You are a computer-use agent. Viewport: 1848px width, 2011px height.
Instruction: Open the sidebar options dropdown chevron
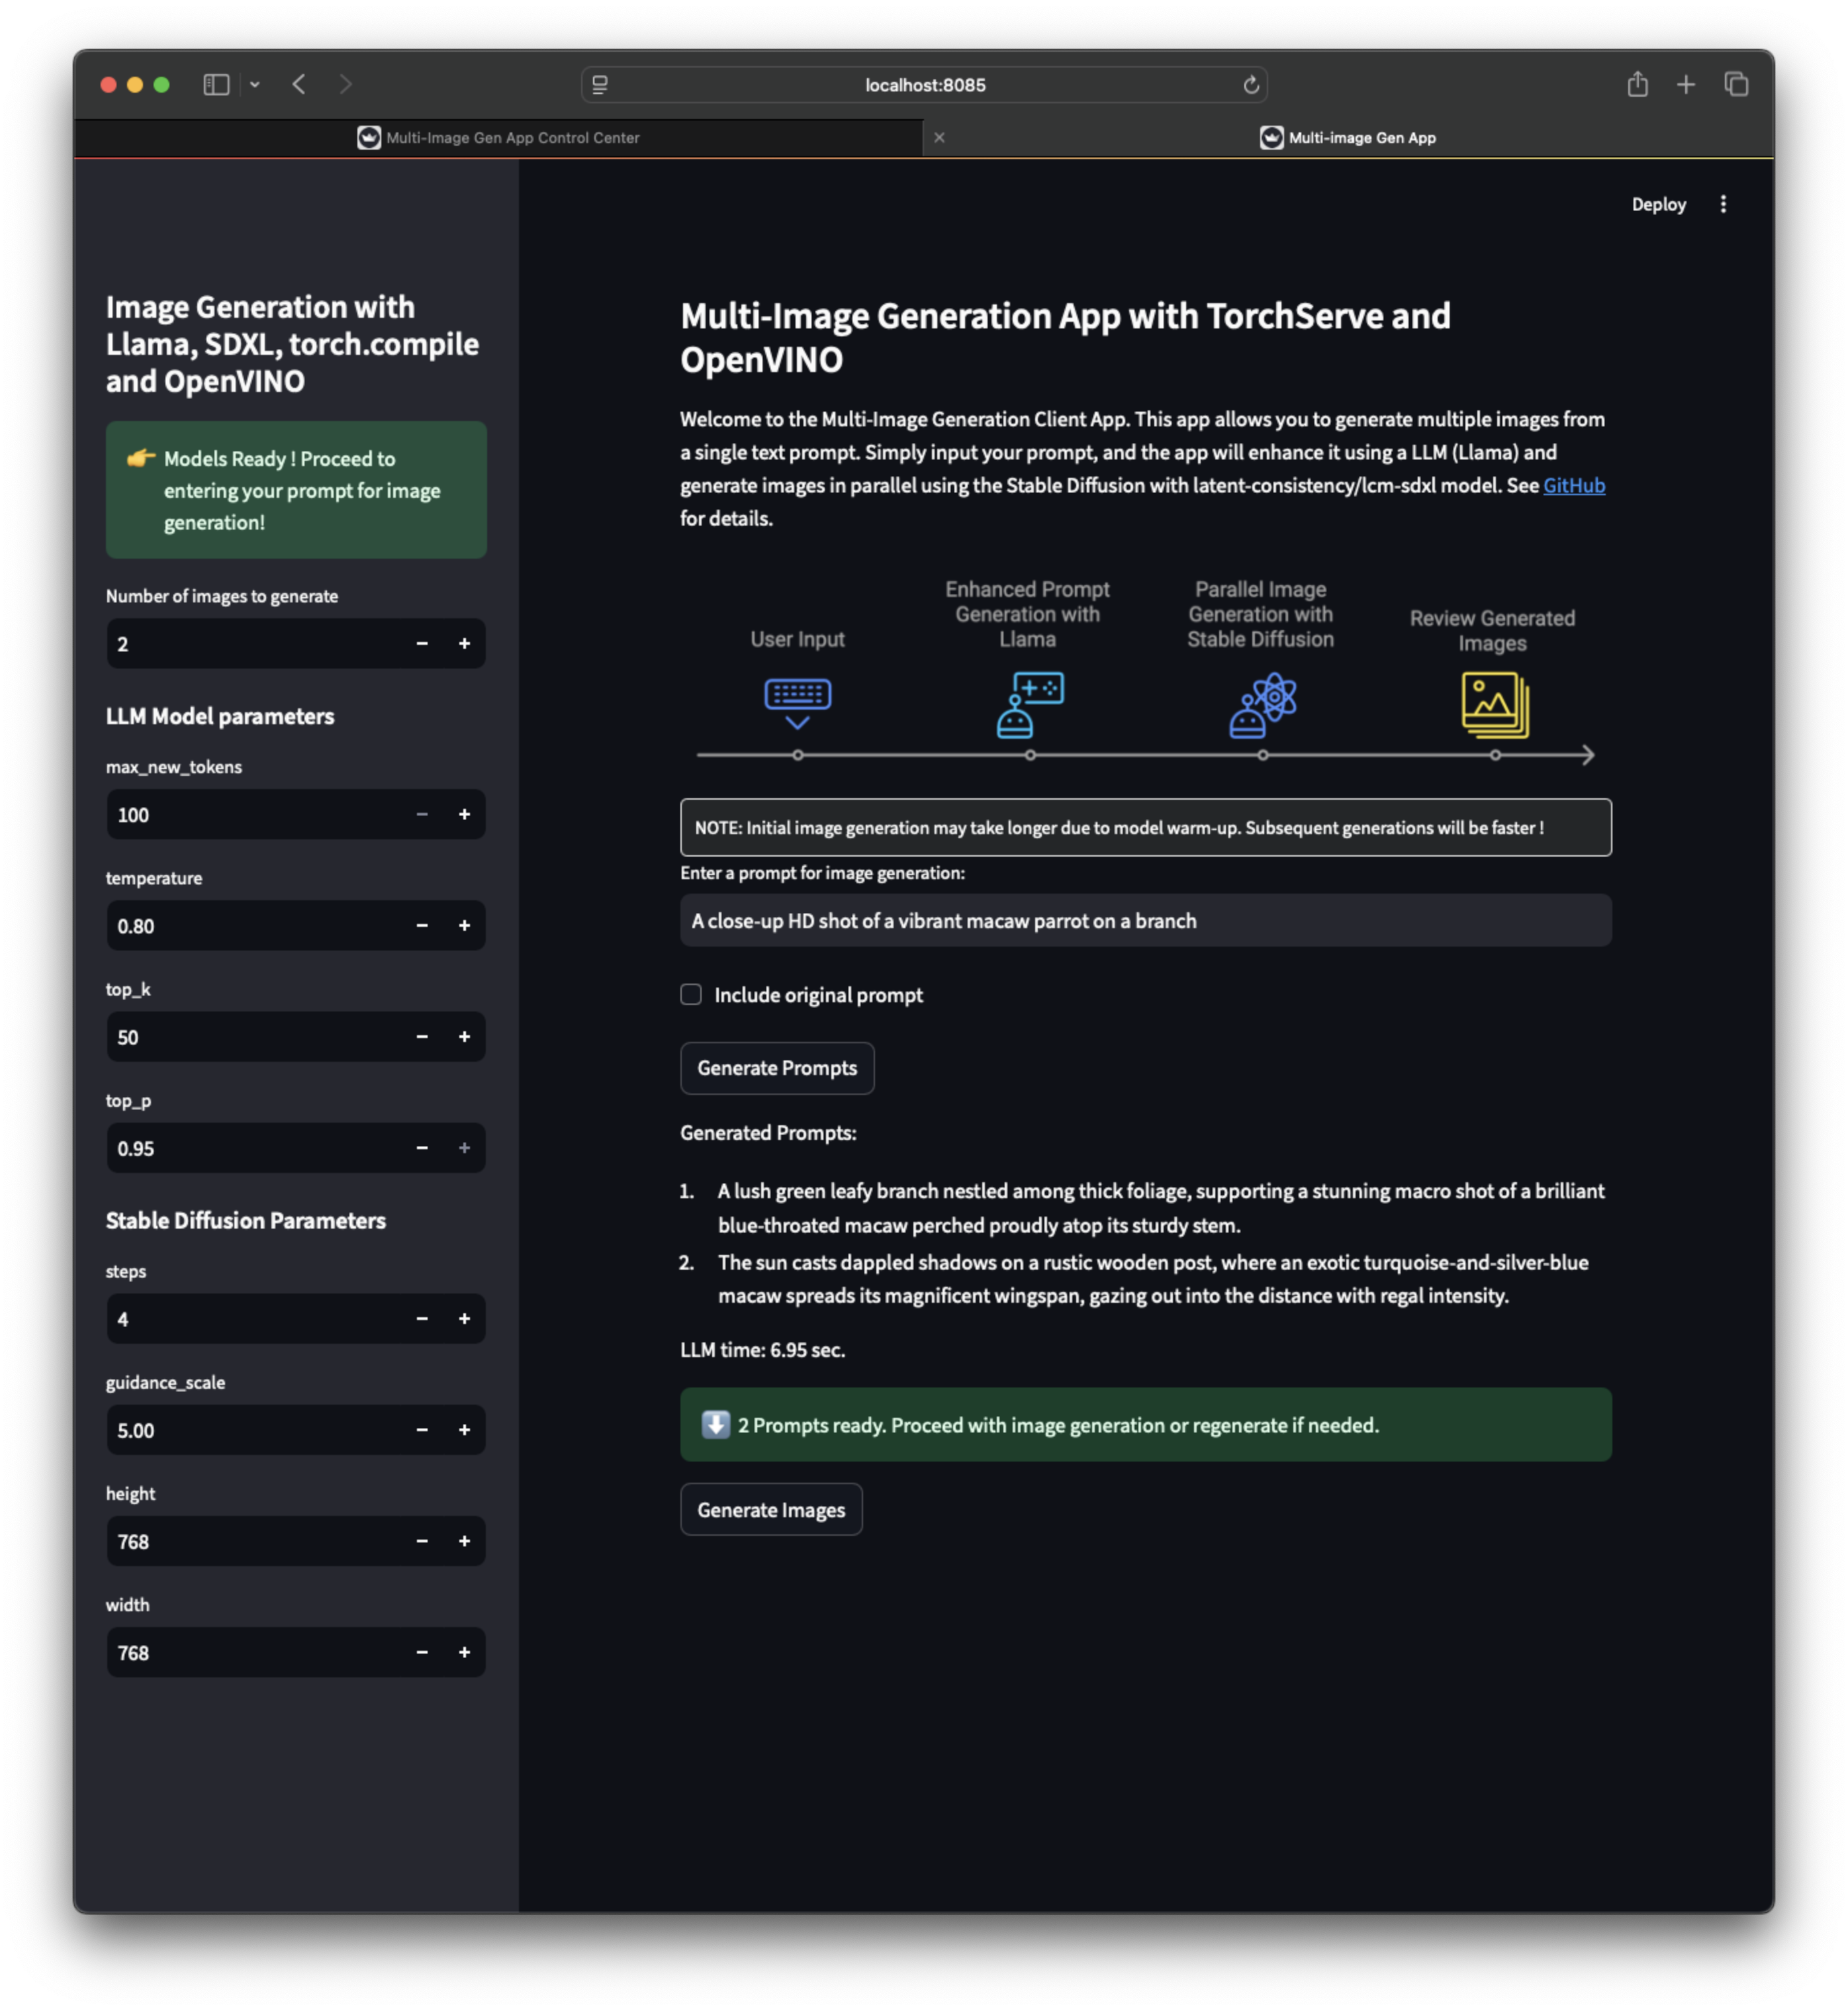click(x=255, y=85)
